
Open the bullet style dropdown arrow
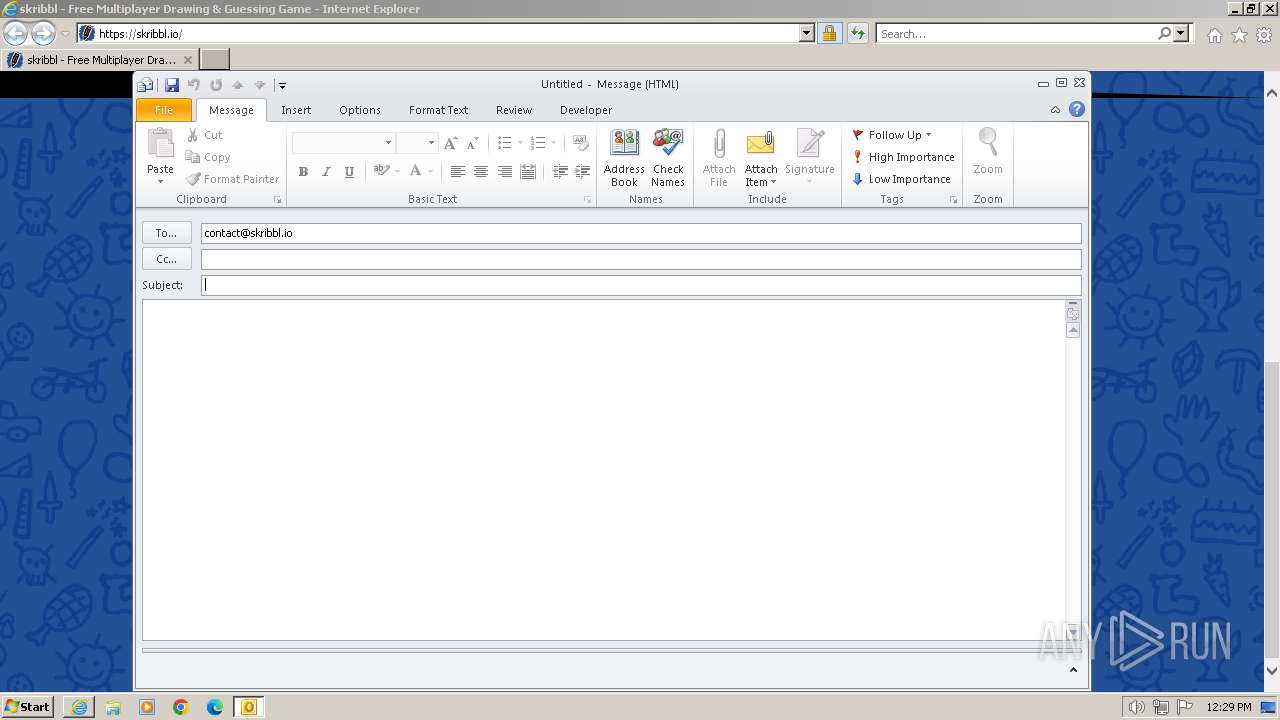coord(521,143)
